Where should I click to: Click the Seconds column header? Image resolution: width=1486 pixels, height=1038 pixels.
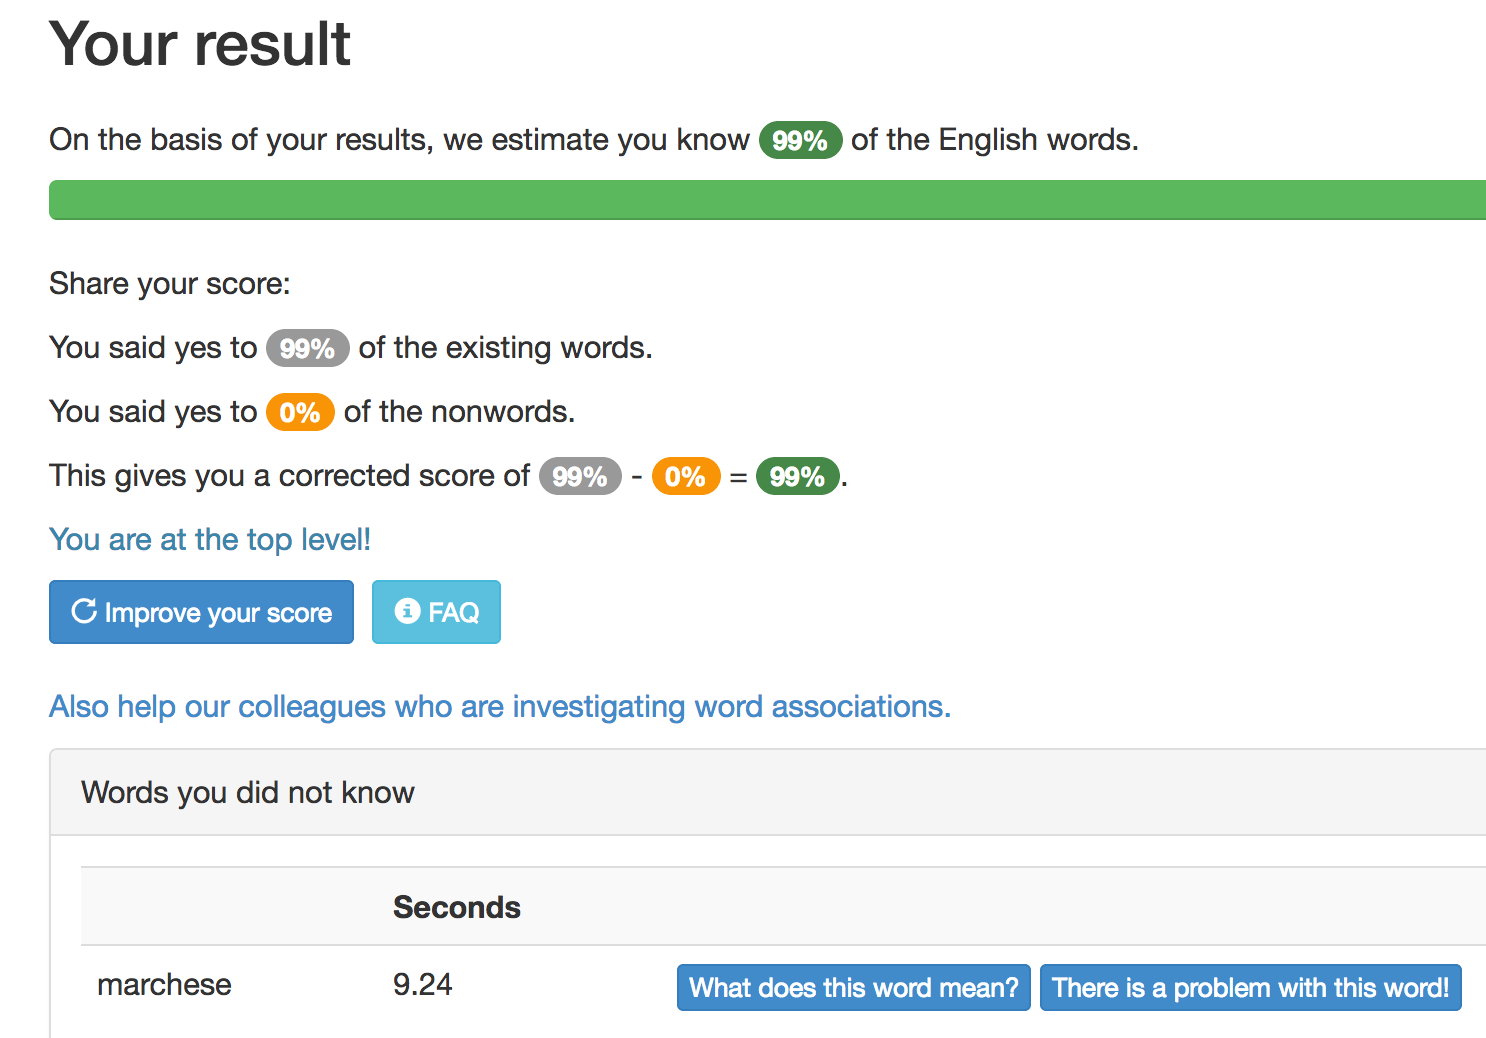click(456, 907)
